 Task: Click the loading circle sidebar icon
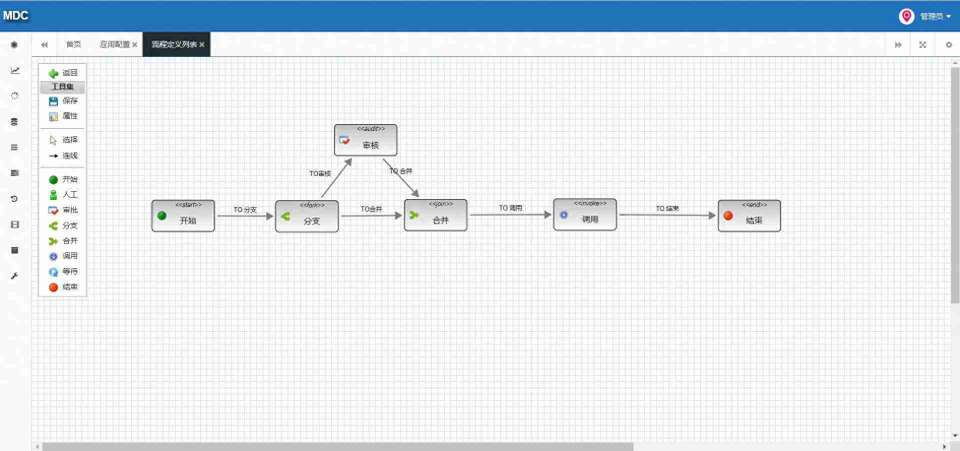click(x=15, y=96)
